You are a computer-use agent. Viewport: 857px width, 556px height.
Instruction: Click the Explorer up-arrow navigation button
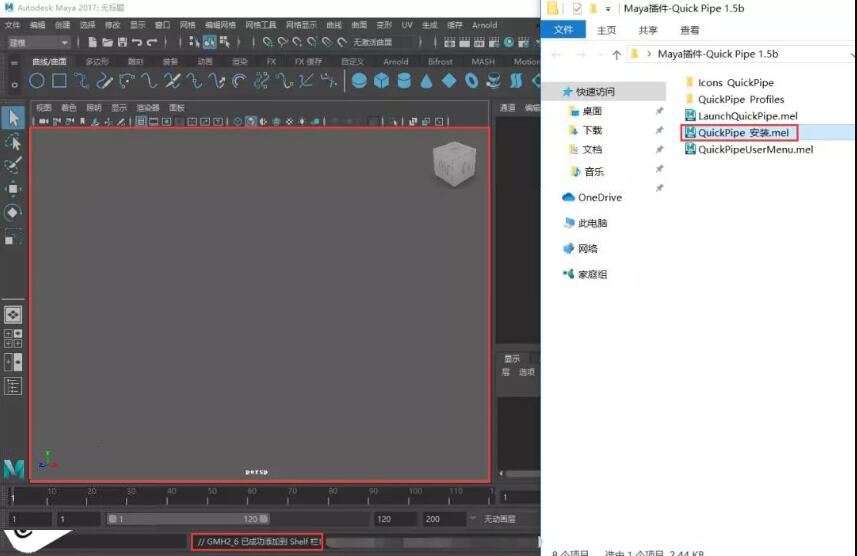pos(617,54)
